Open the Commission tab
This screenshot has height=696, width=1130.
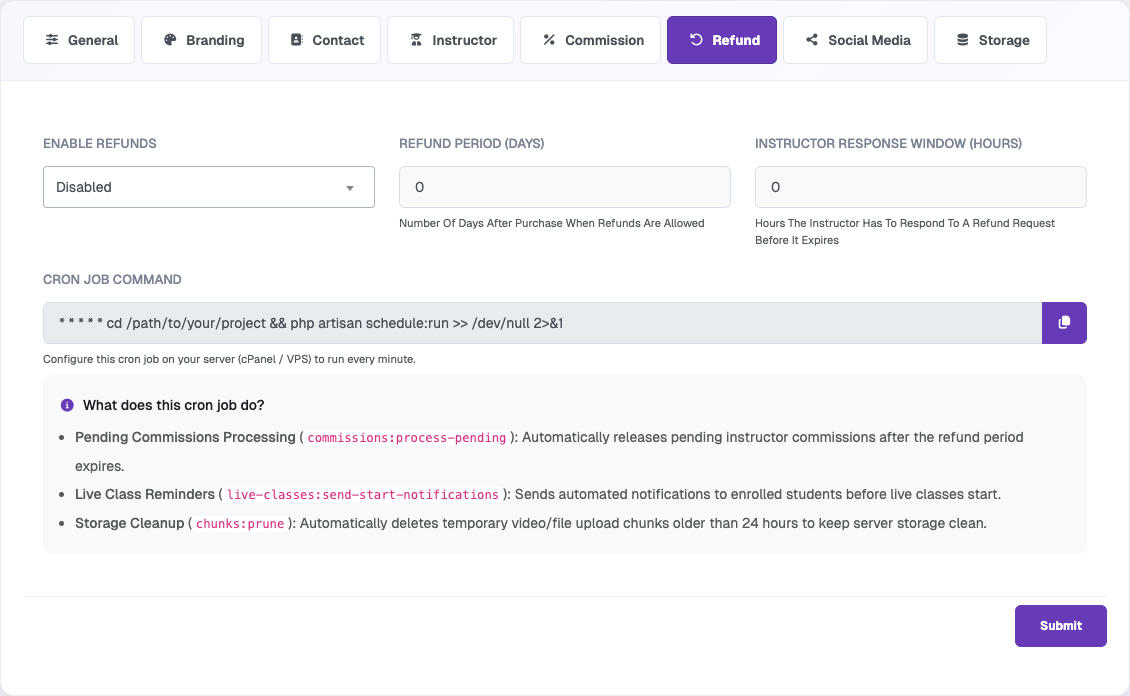click(x=590, y=40)
